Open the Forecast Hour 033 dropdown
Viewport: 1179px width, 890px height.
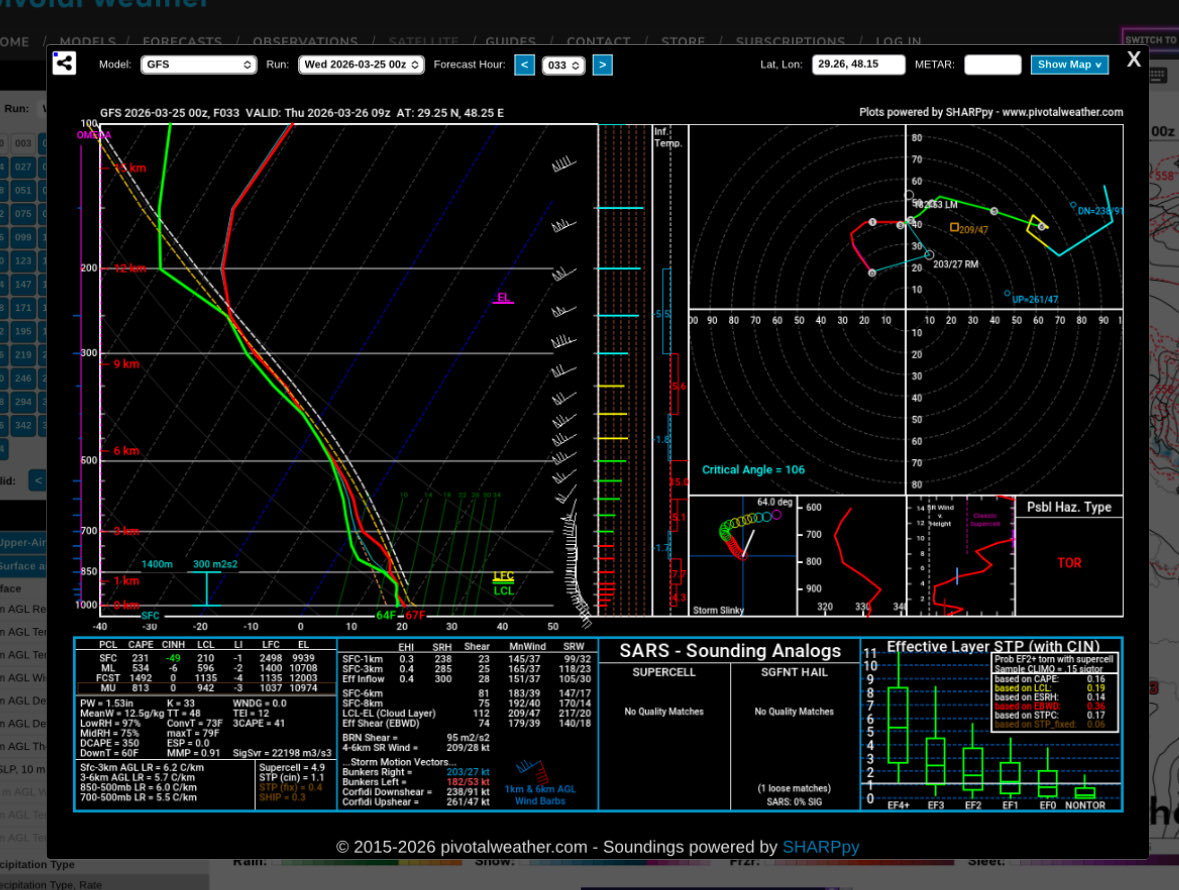[x=563, y=65]
